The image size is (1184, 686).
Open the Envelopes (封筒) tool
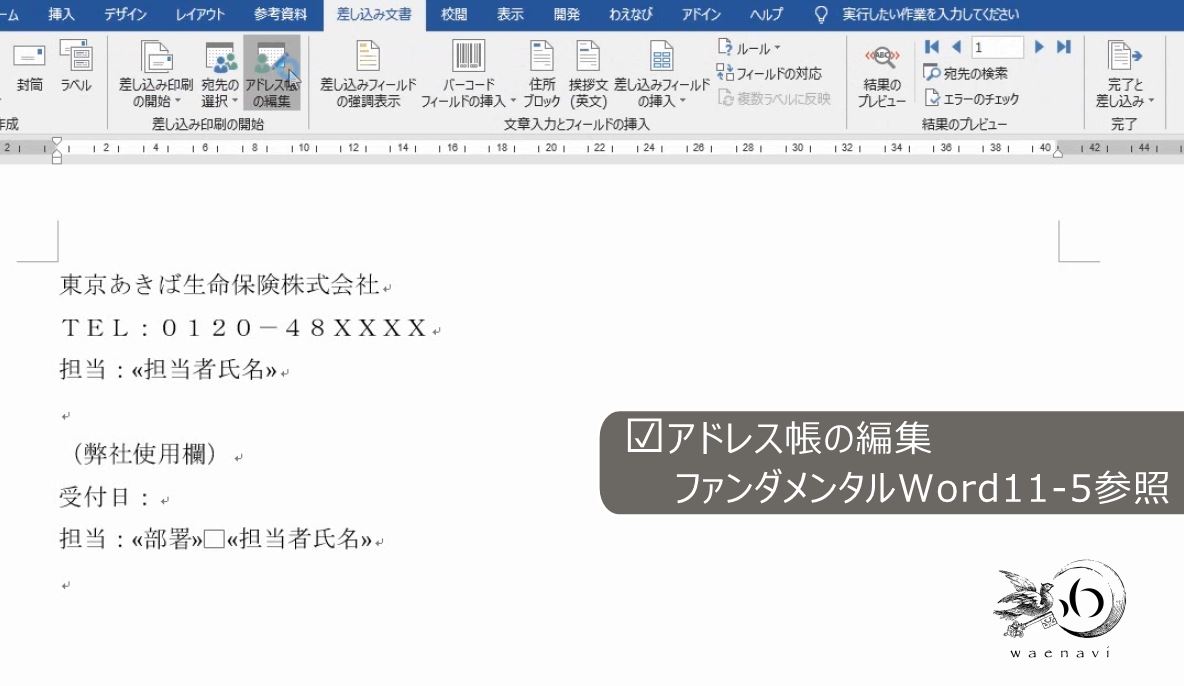click(30, 70)
